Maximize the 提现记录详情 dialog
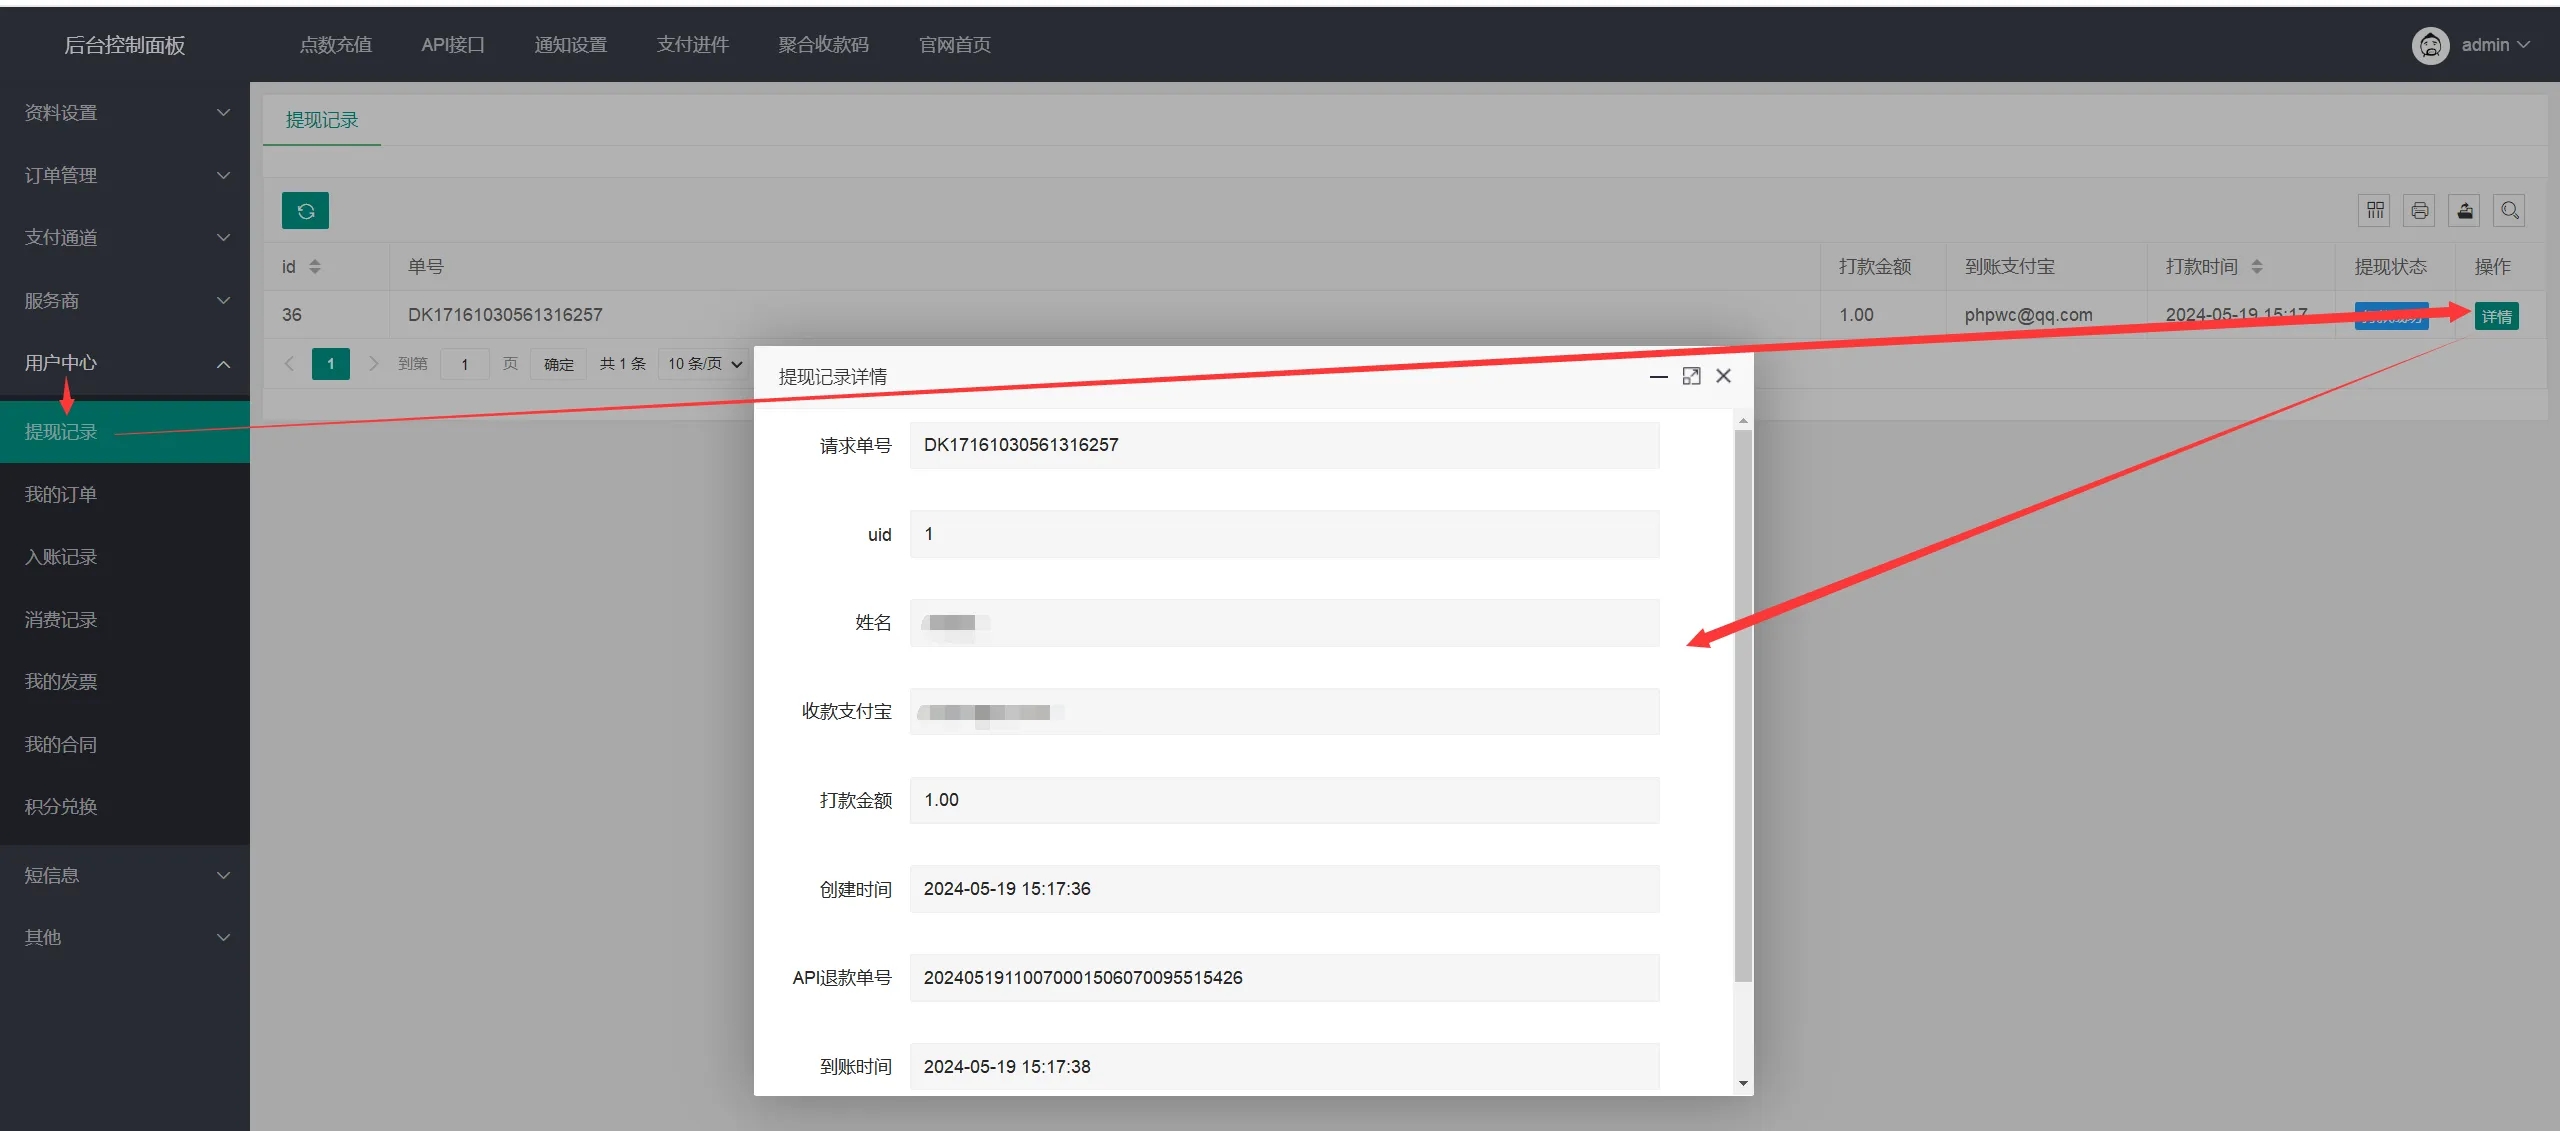This screenshot has width=2560, height=1131. (1691, 376)
